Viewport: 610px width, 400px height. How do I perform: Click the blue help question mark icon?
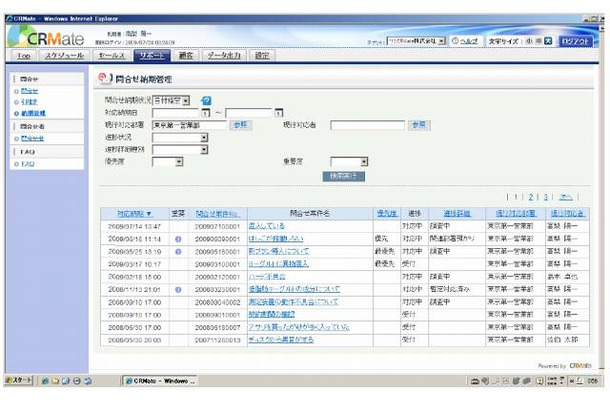(x=206, y=101)
